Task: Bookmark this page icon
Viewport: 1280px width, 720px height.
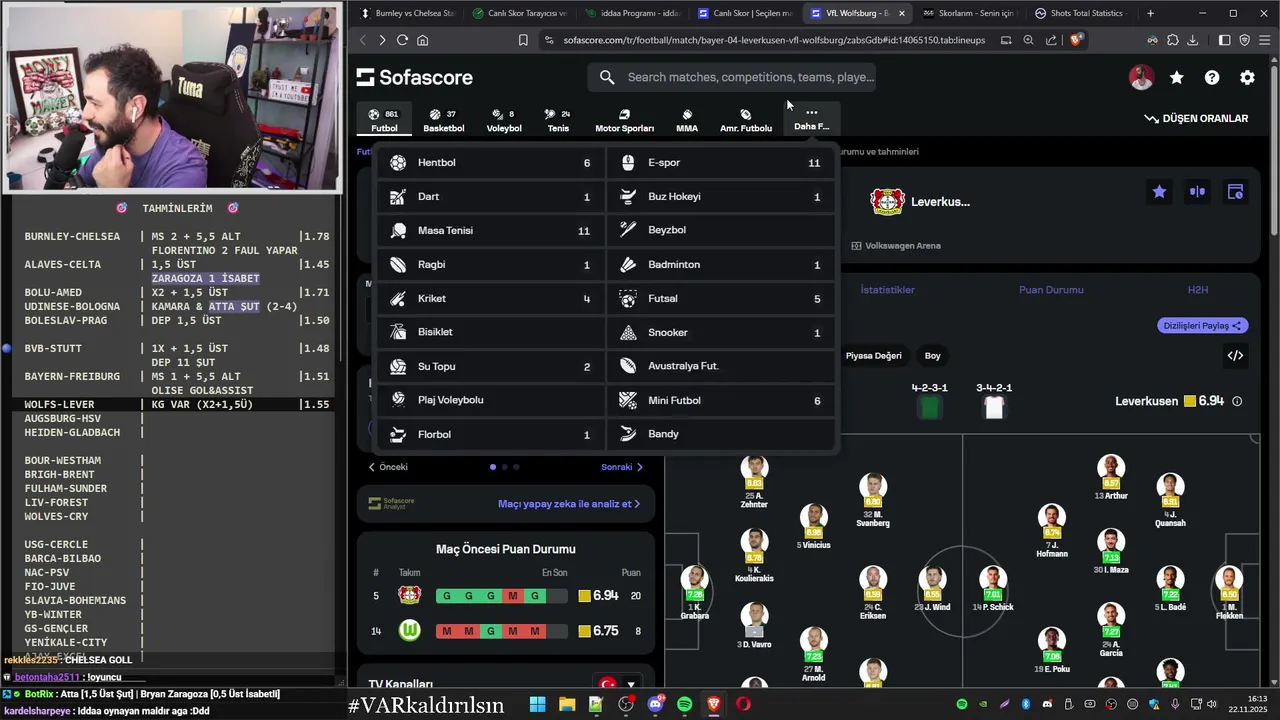Action: click(523, 40)
